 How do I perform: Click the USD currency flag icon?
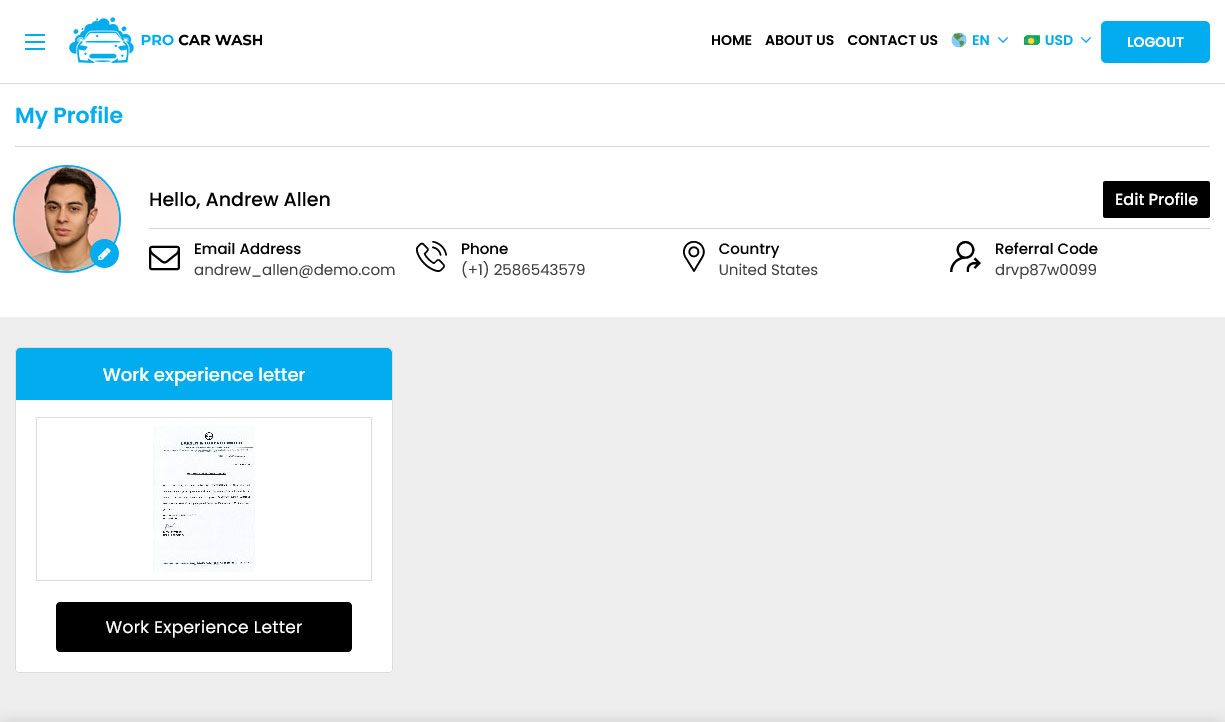[1031, 41]
